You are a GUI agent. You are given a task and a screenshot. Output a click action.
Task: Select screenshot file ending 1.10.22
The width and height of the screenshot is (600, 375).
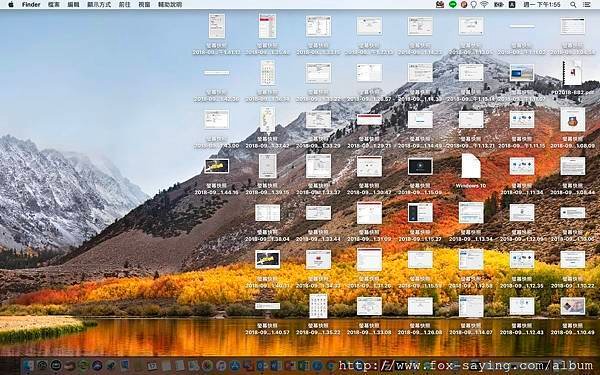click(x=572, y=259)
